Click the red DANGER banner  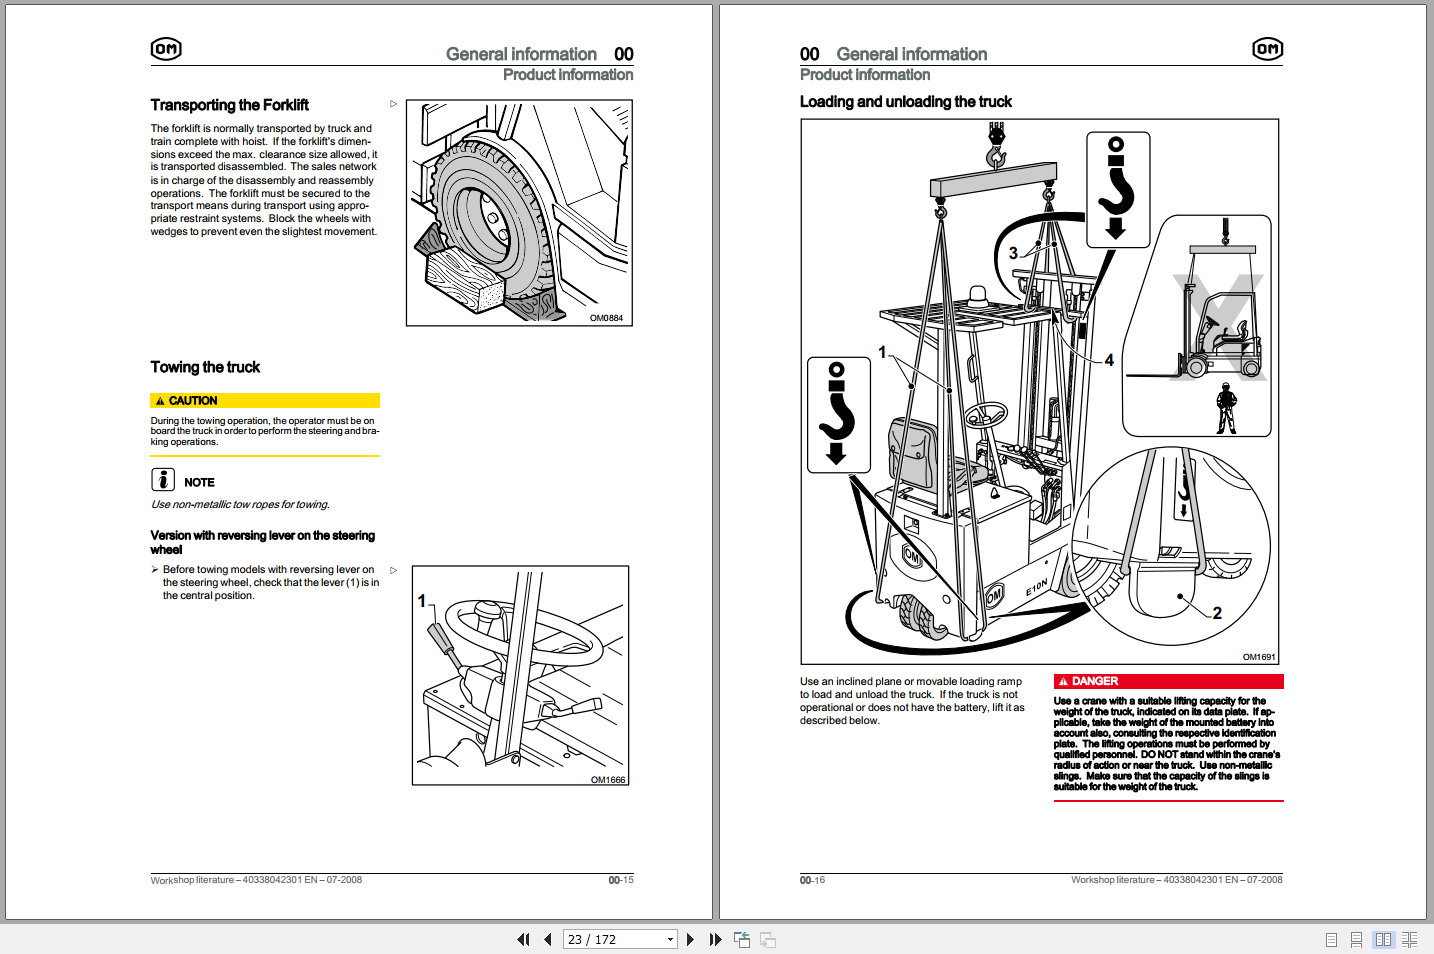(1168, 681)
